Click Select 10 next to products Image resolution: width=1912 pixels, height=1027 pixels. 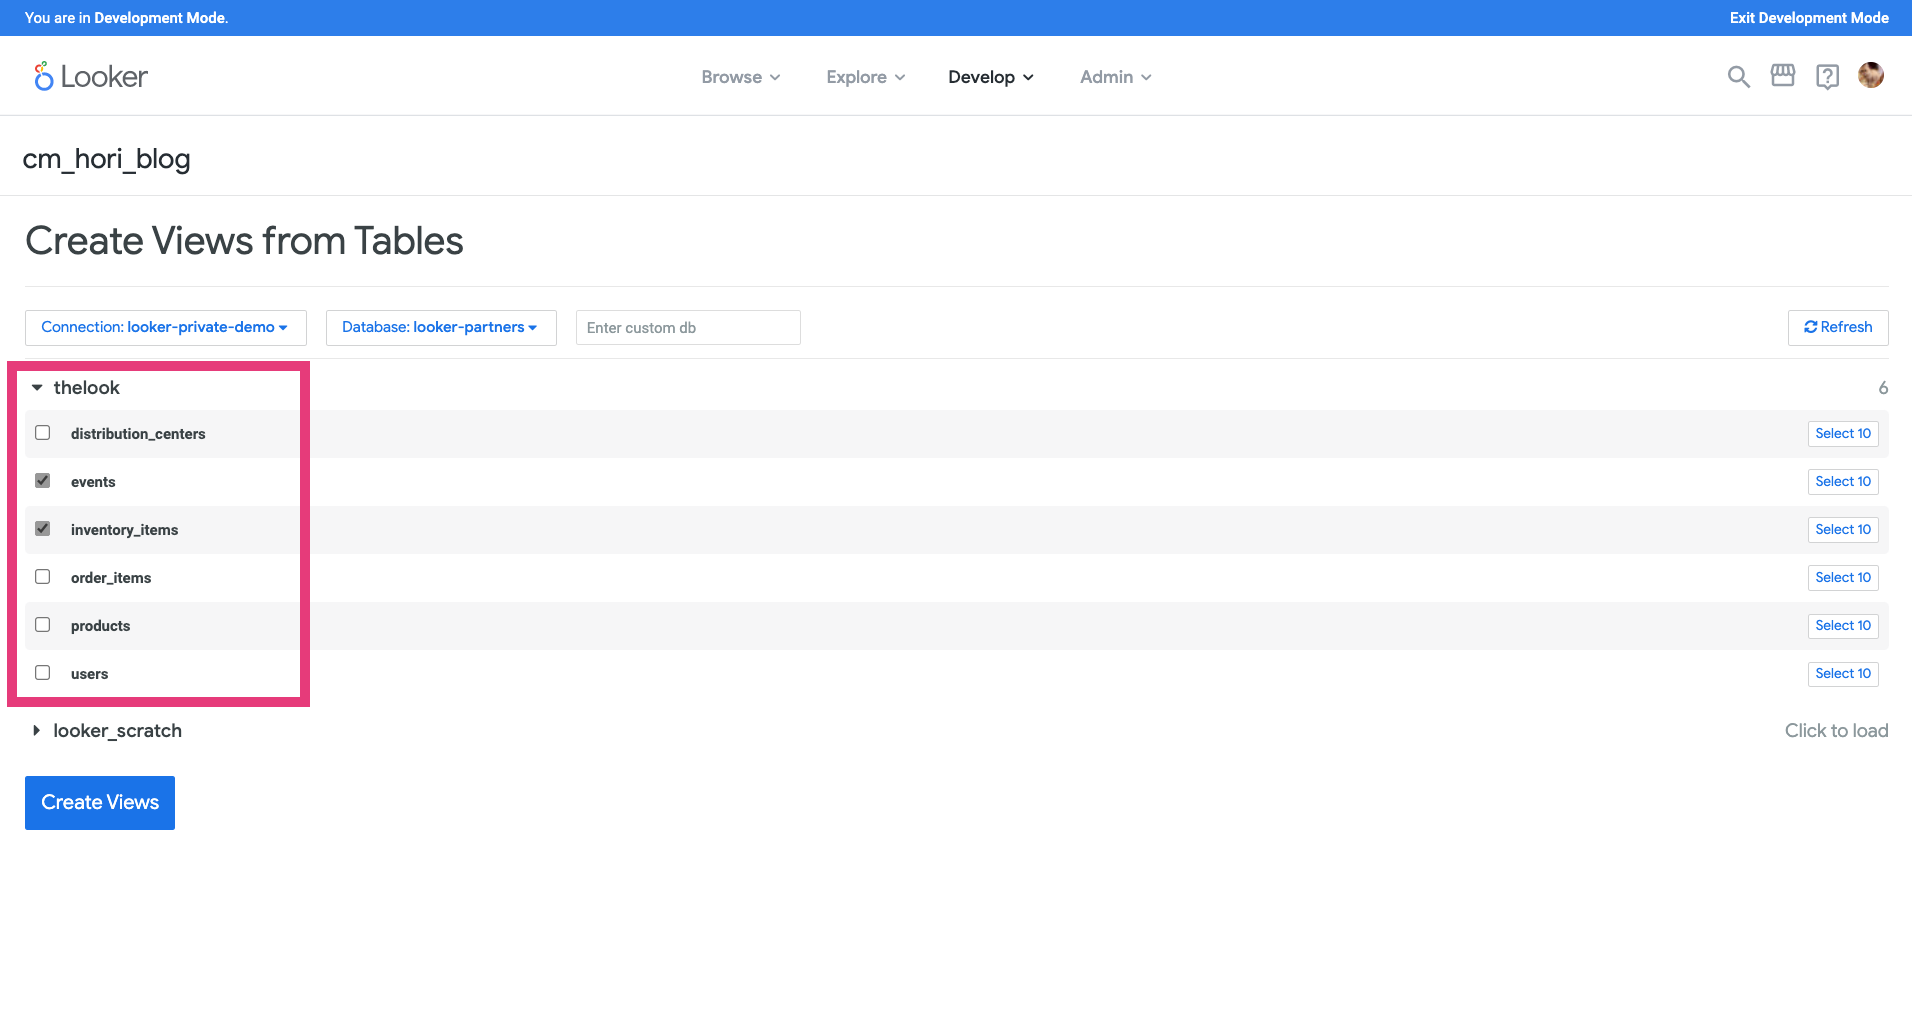pos(1842,625)
